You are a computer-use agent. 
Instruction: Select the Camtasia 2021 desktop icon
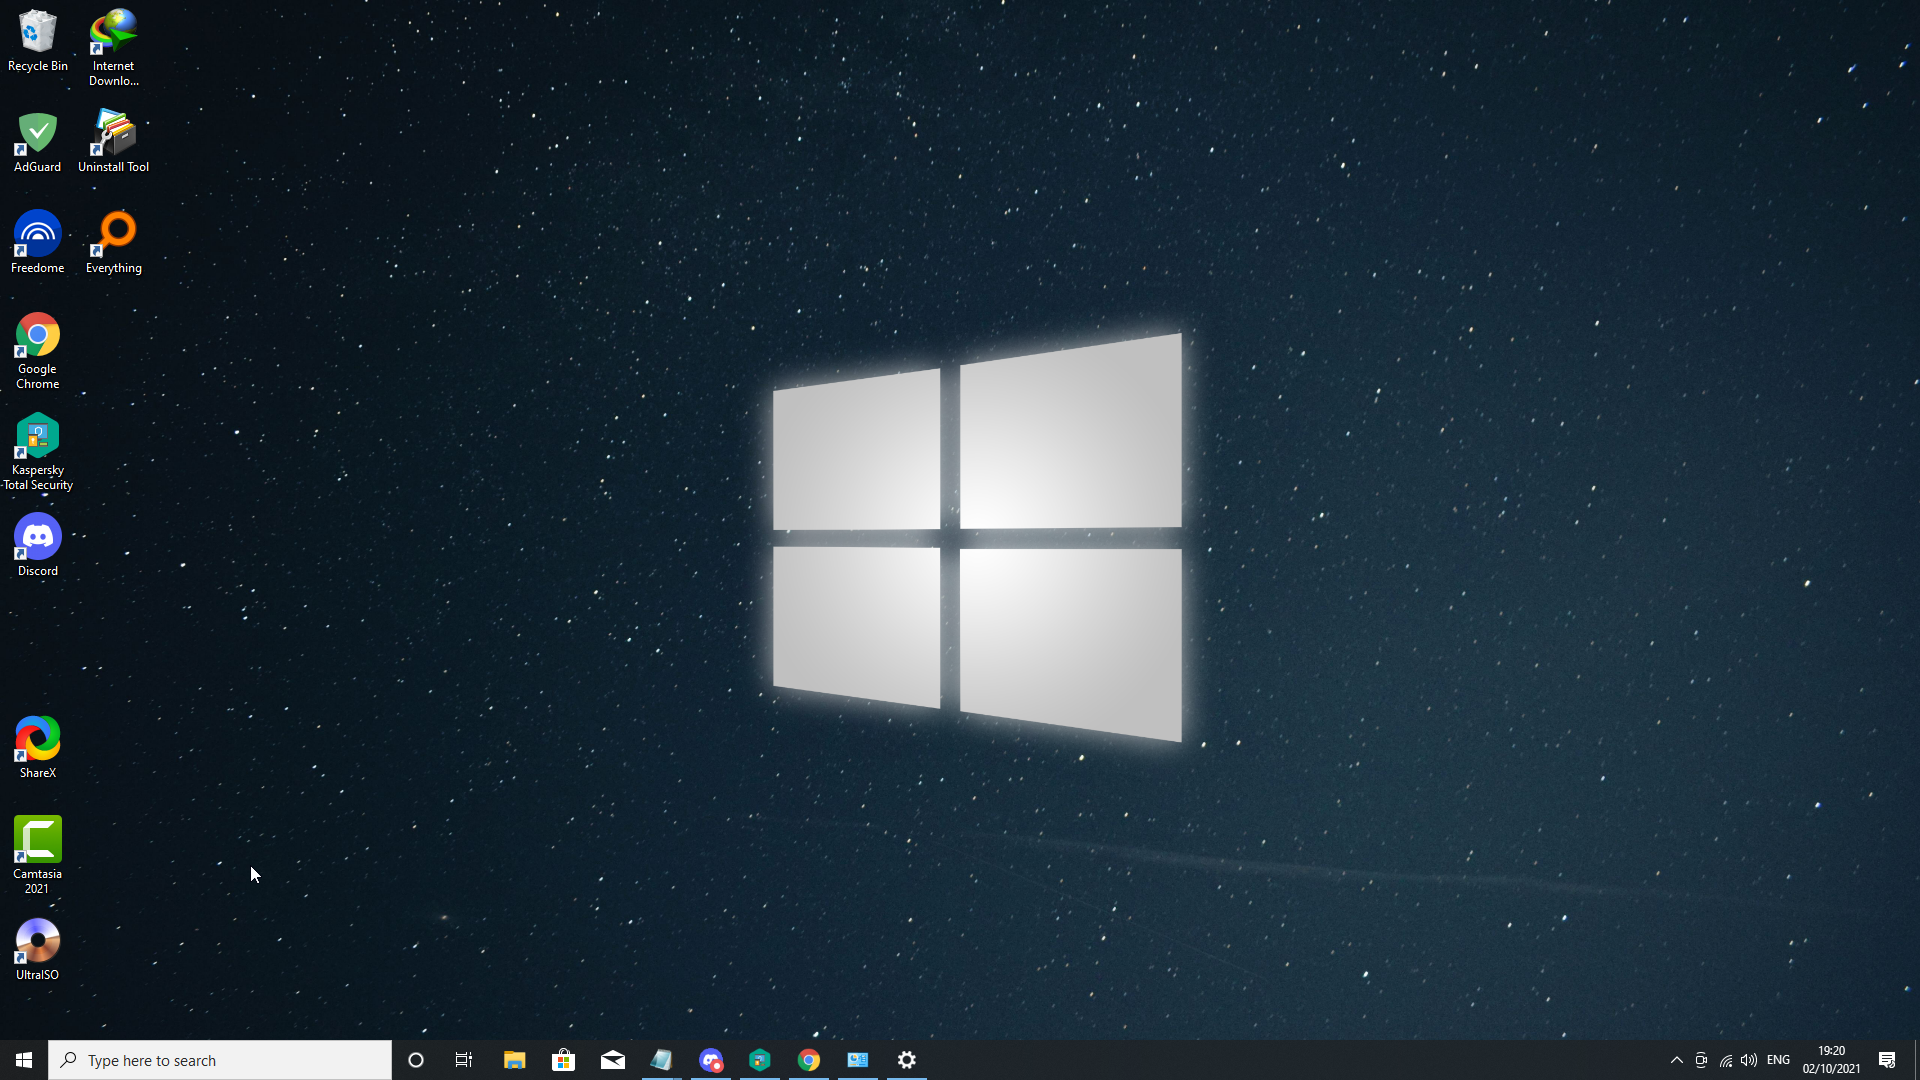pyautogui.click(x=37, y=853)
